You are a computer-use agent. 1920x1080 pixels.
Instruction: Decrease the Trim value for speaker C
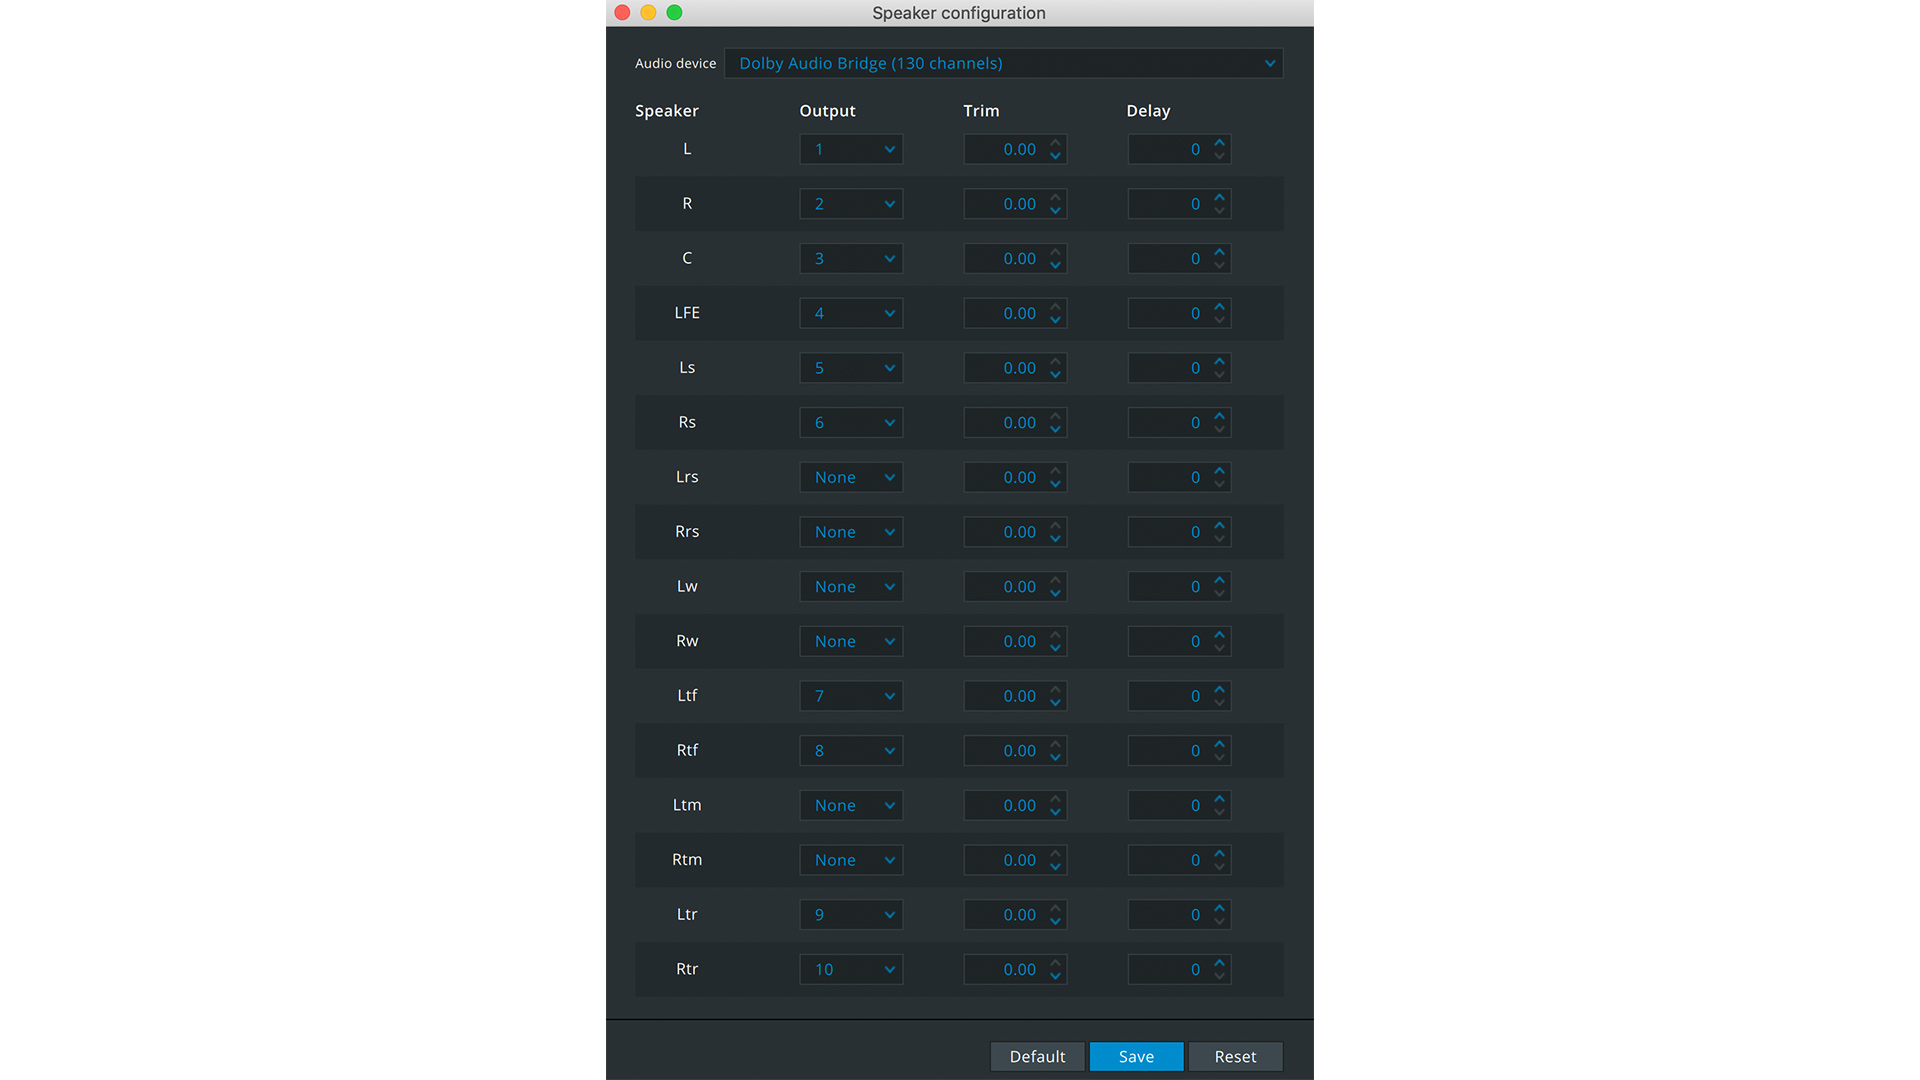click(1055, 263)
